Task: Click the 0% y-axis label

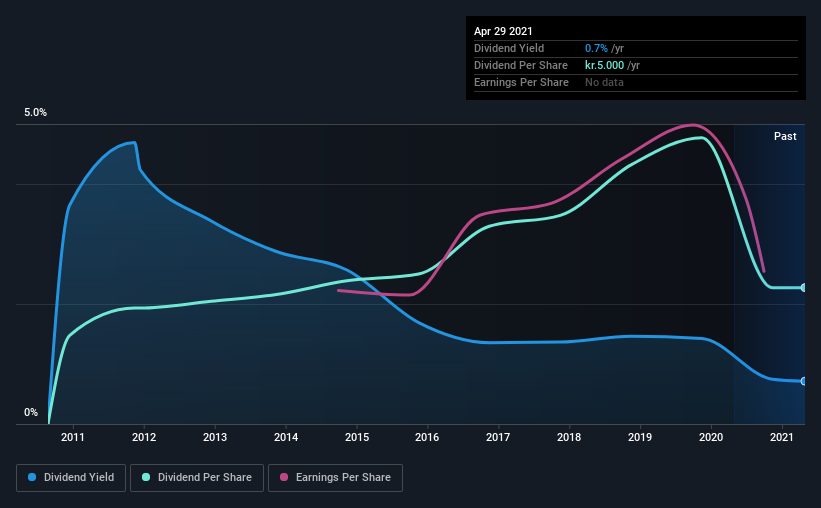Action: pos(31,413)
